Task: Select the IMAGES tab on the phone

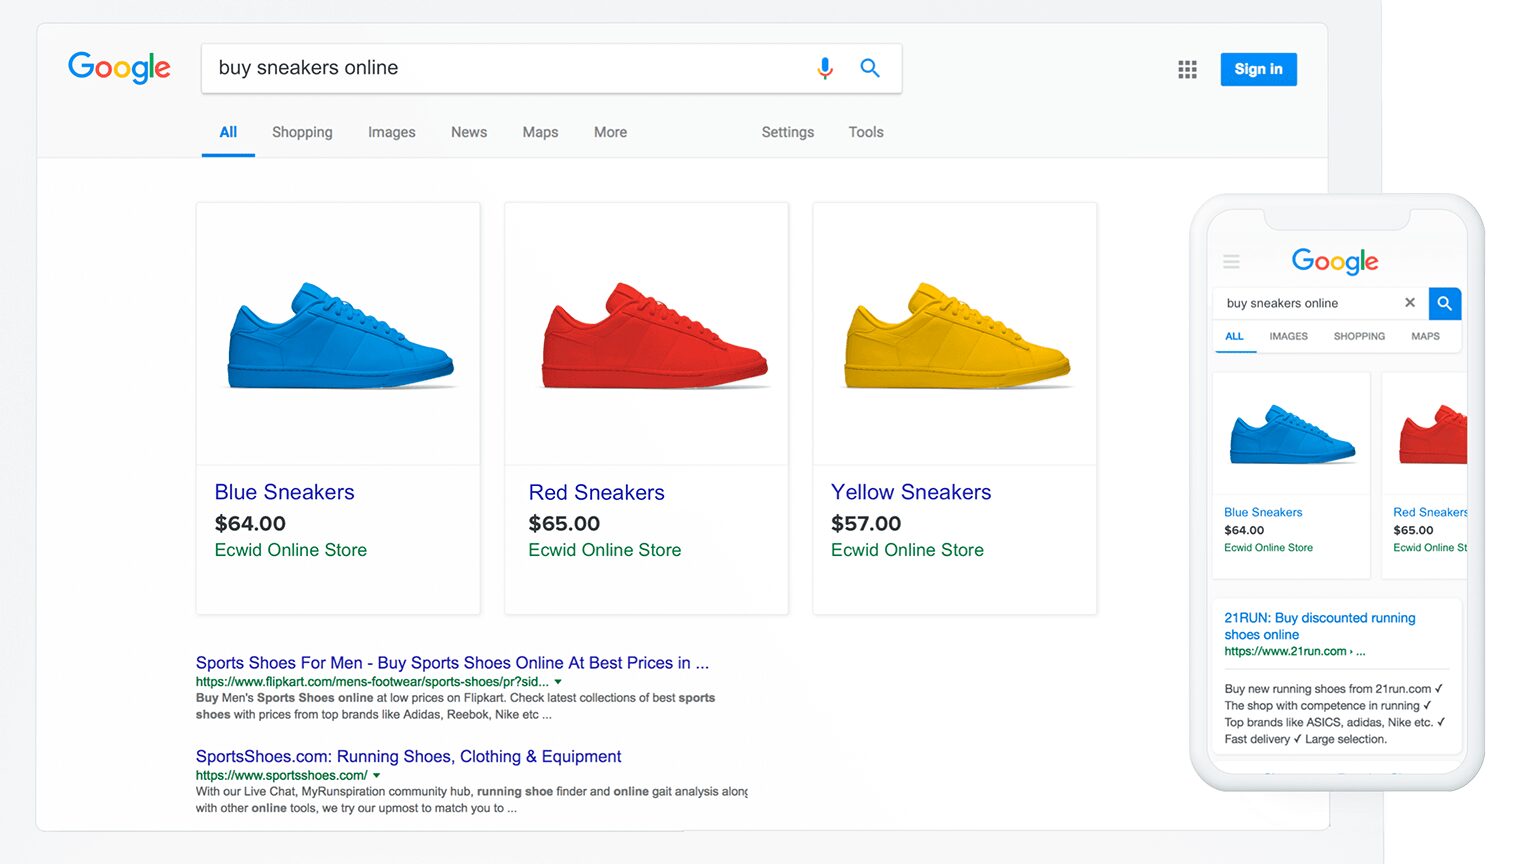Action: click(x=1288, y=337)
